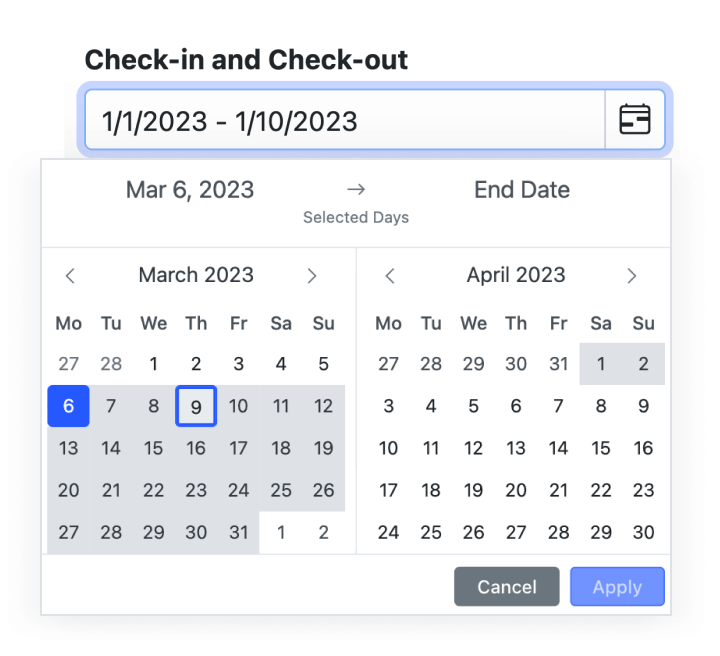The height and width of the screenshot is (656, 720).
Task: Select March 6 start date
Action: click(x=69, y=406)
